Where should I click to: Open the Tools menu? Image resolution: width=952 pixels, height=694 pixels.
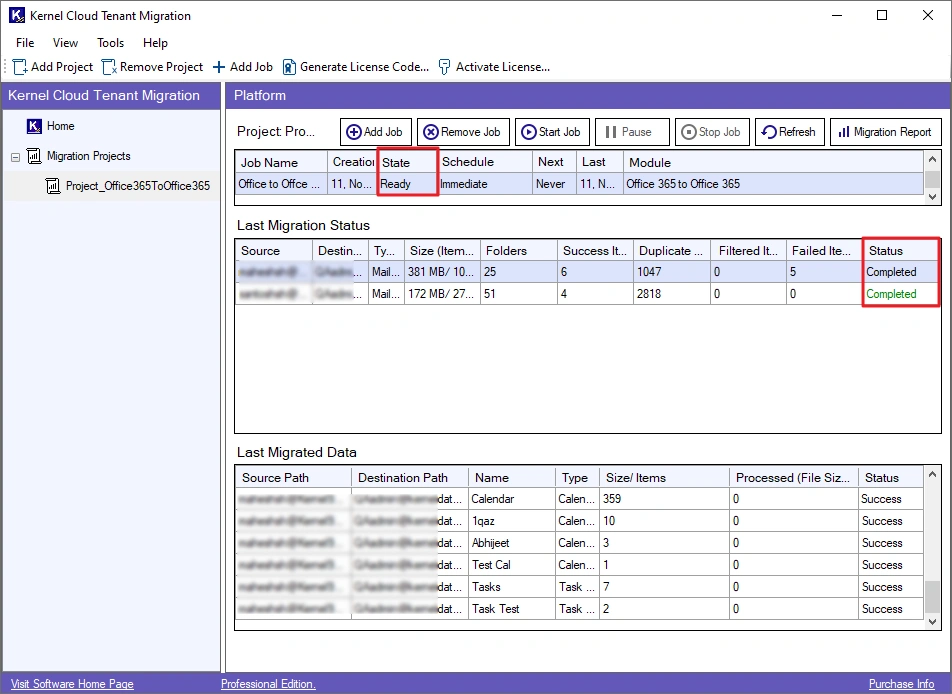pos(110,43)
